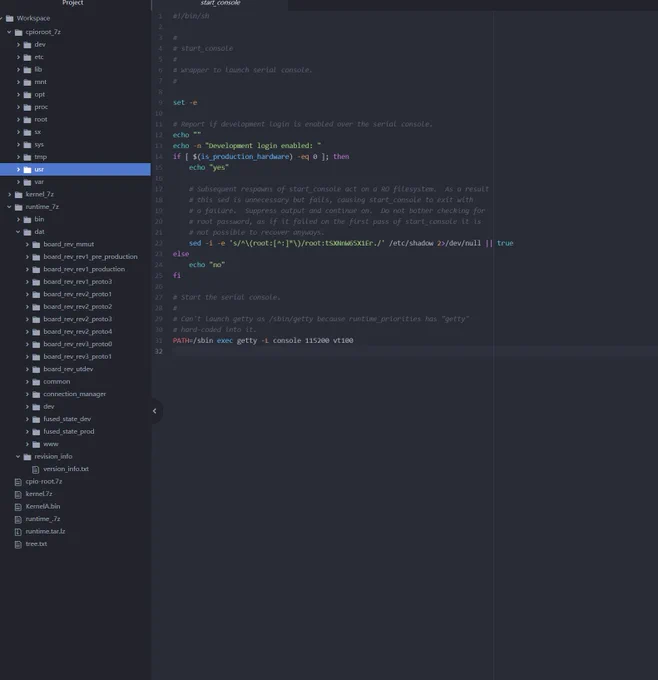Click the fused_state_dev folder icon

point(36,419)
